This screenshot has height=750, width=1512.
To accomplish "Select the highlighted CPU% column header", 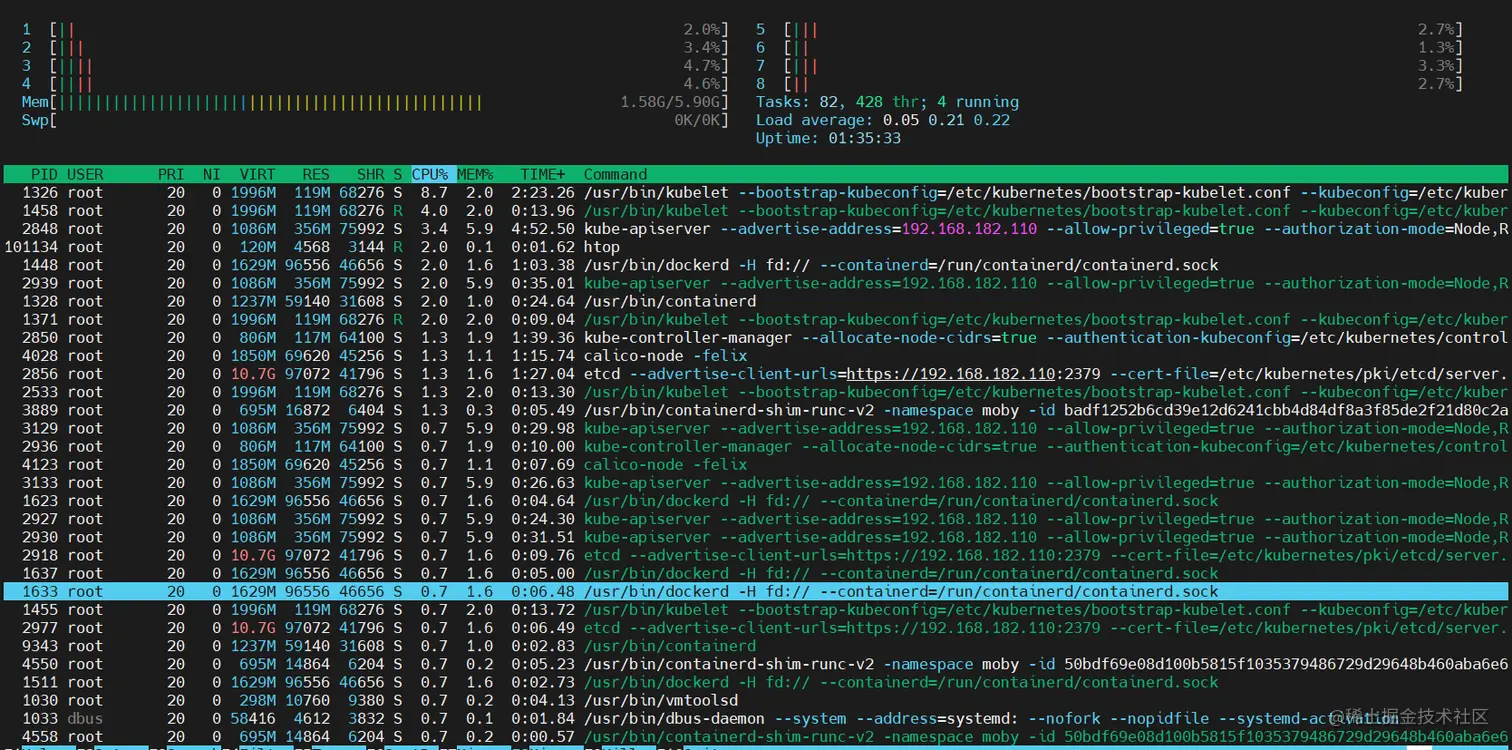I will point(431,174).
